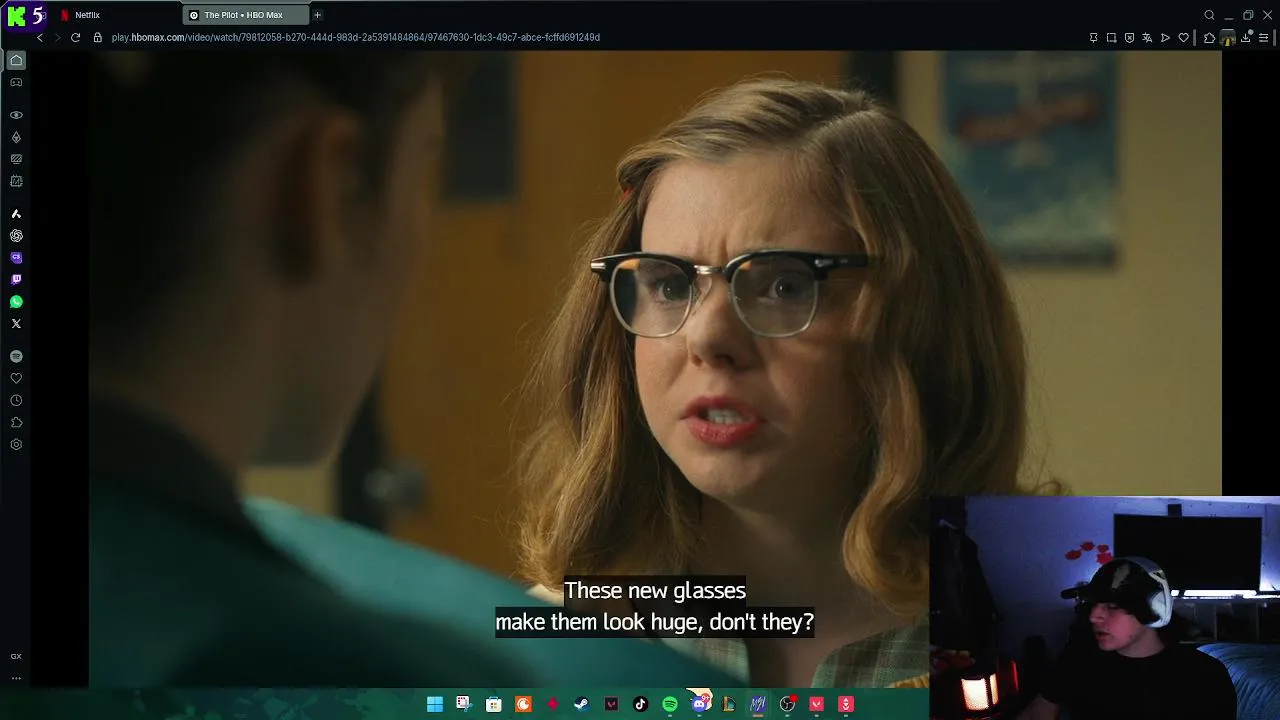This screenshot has height=720, width=1280.
Task: Open sidebar extensions cube icon
Action: [x=16, y=422]
